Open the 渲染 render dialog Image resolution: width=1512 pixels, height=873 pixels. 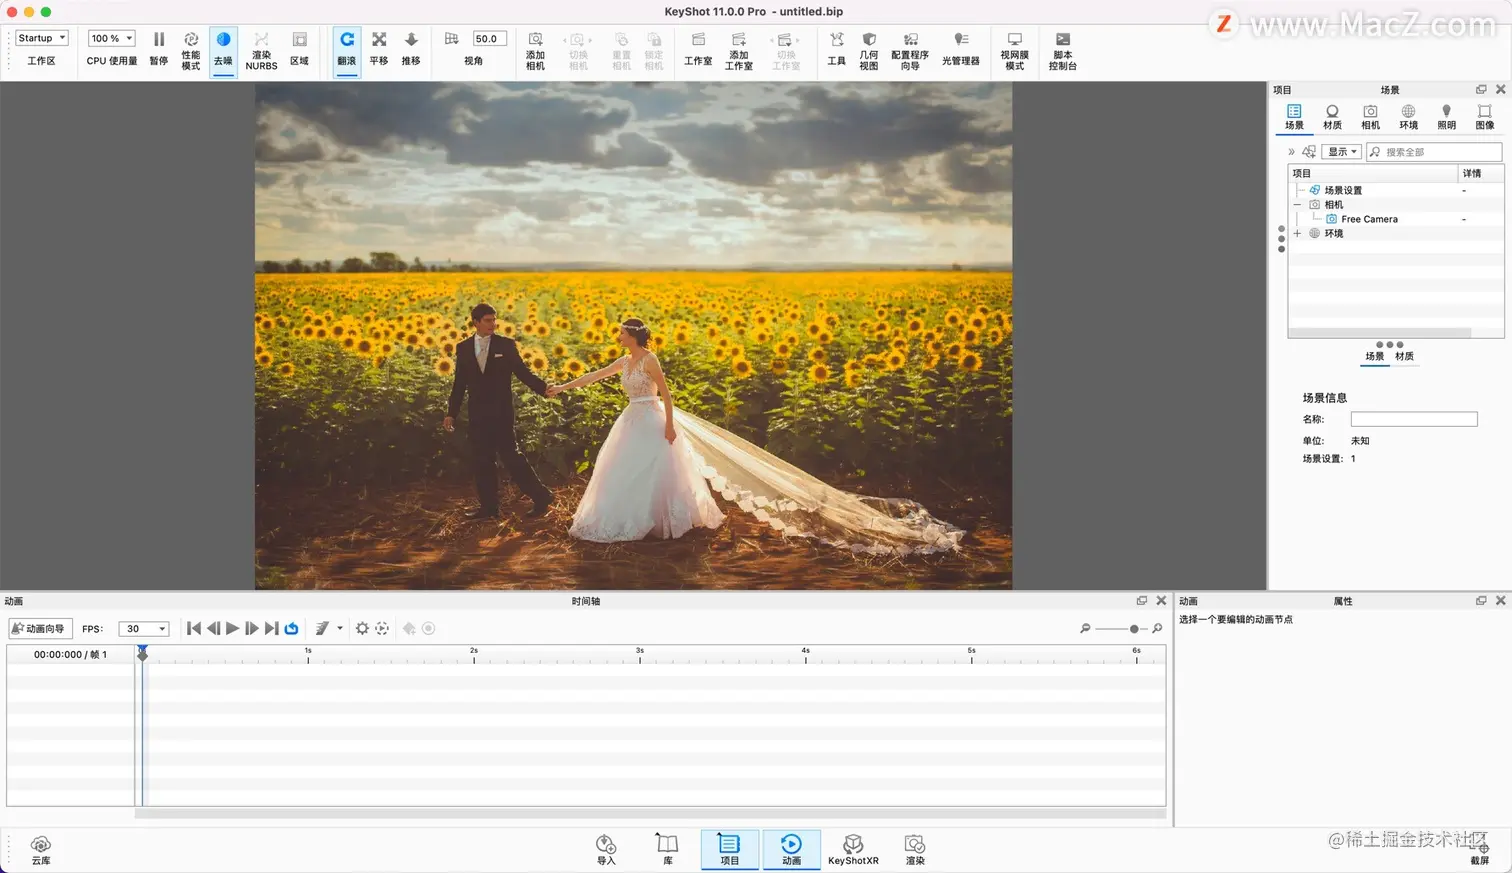[x=915, y=850]
